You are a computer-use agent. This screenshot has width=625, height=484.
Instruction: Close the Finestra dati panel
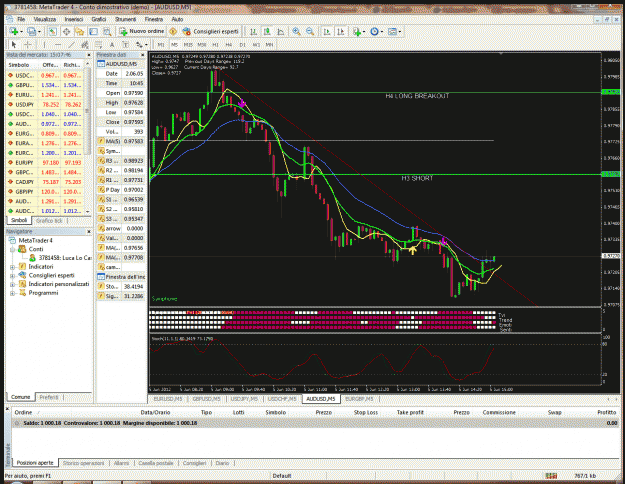click(x=142, y=55)
